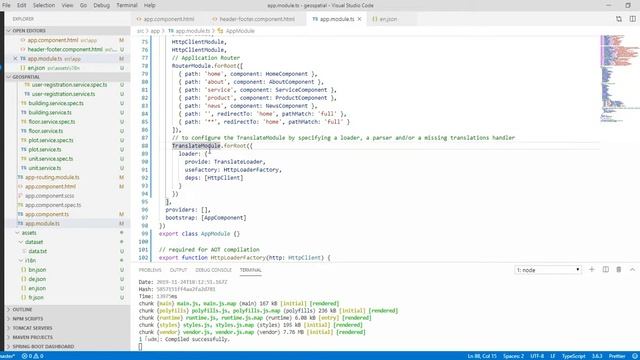This screenshot has height=360, width=640.
Task: Expand the Spring-Boot Dashboard section
Action: pyautogui.click(x=68, y=347)
